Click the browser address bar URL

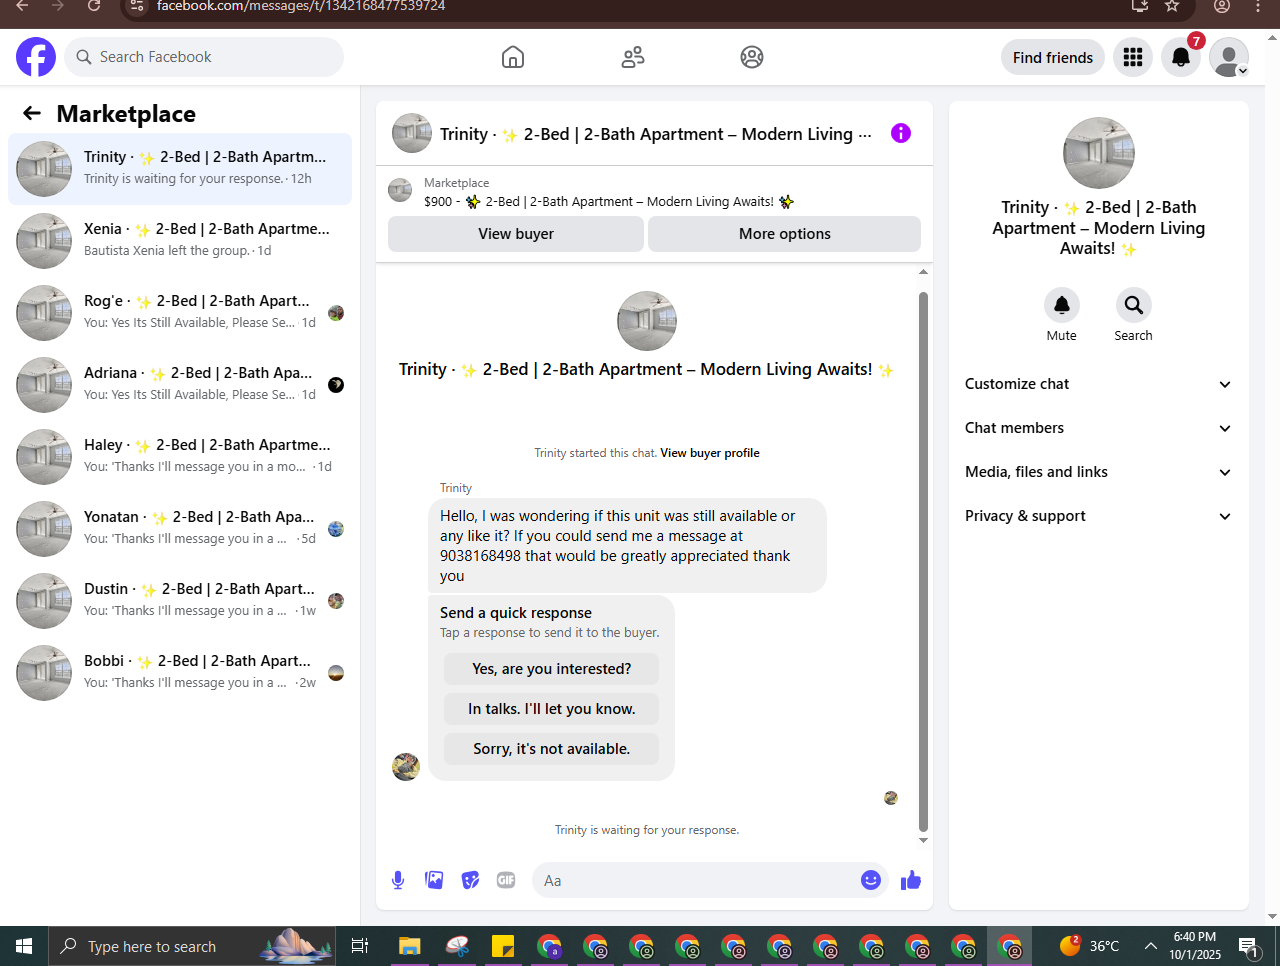click(301, 6)
